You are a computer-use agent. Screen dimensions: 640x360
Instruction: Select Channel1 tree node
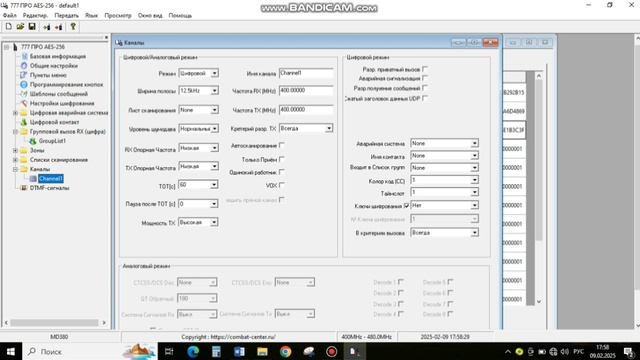coord(51,178)
